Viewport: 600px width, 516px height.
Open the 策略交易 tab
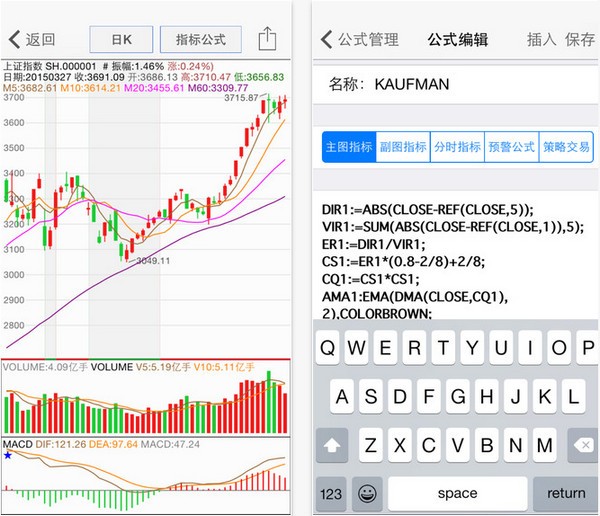(565, 146)
